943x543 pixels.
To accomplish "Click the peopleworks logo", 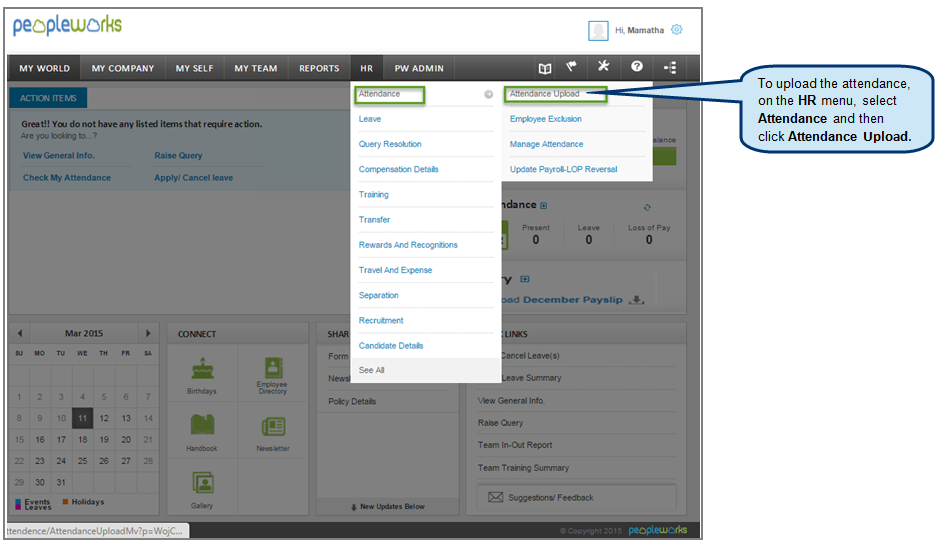I will point(67,25).
